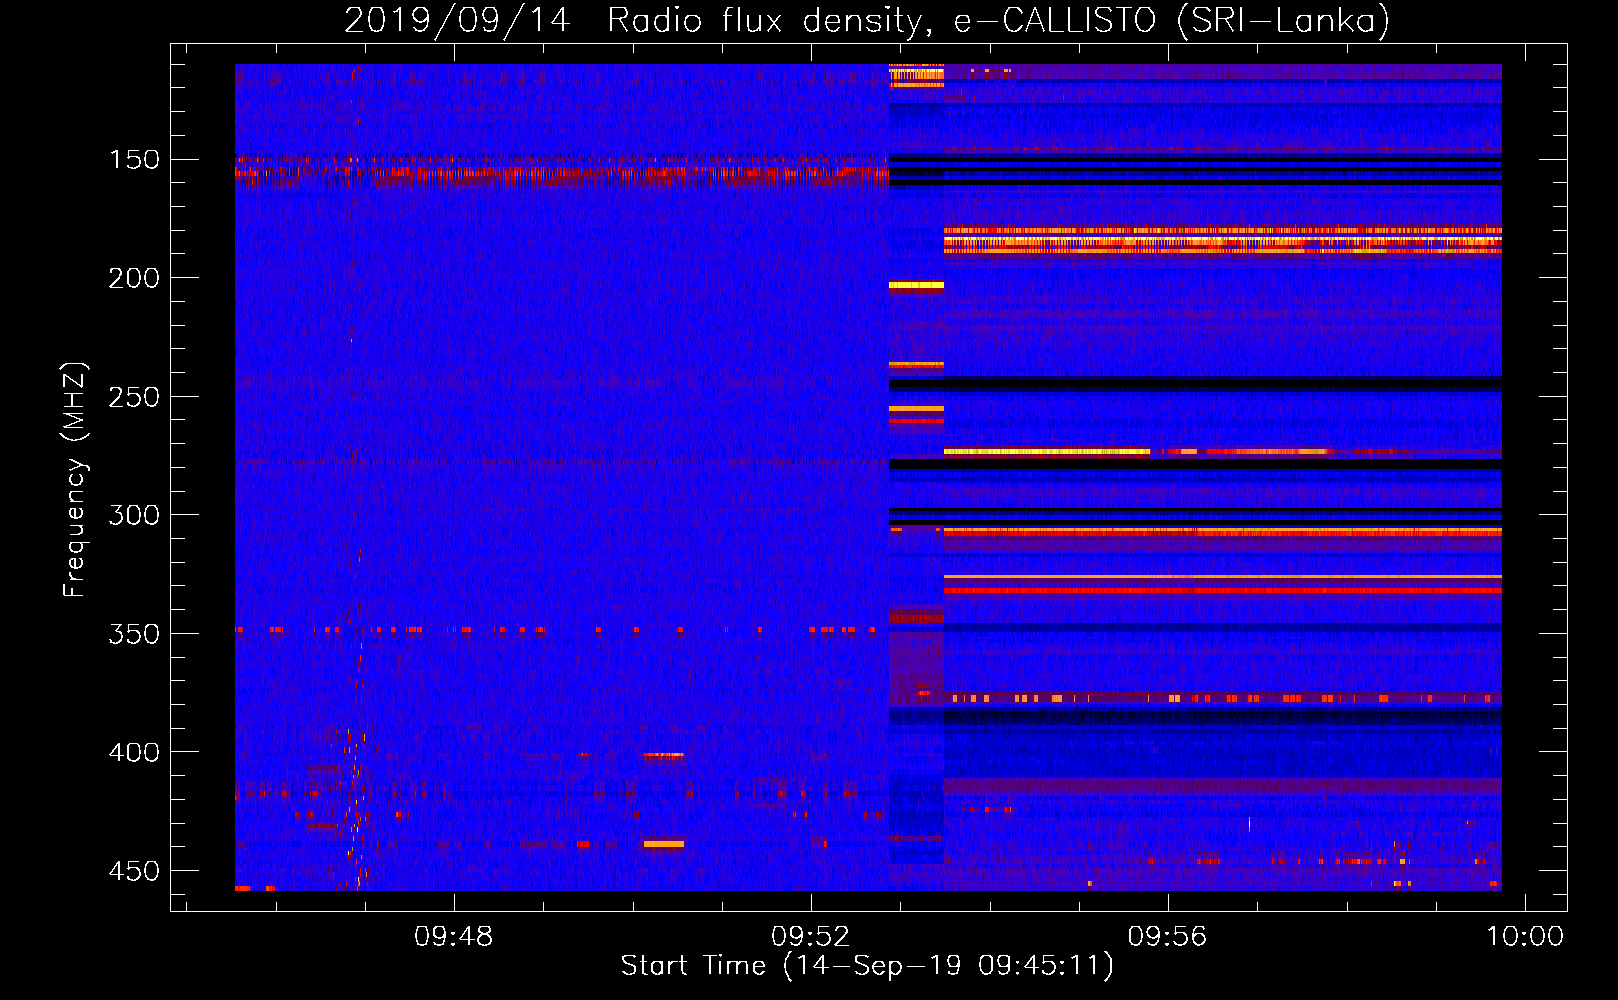1618x1000 pixels.
Task: Select the 200 frequency tick label
Action: point(134,278)
